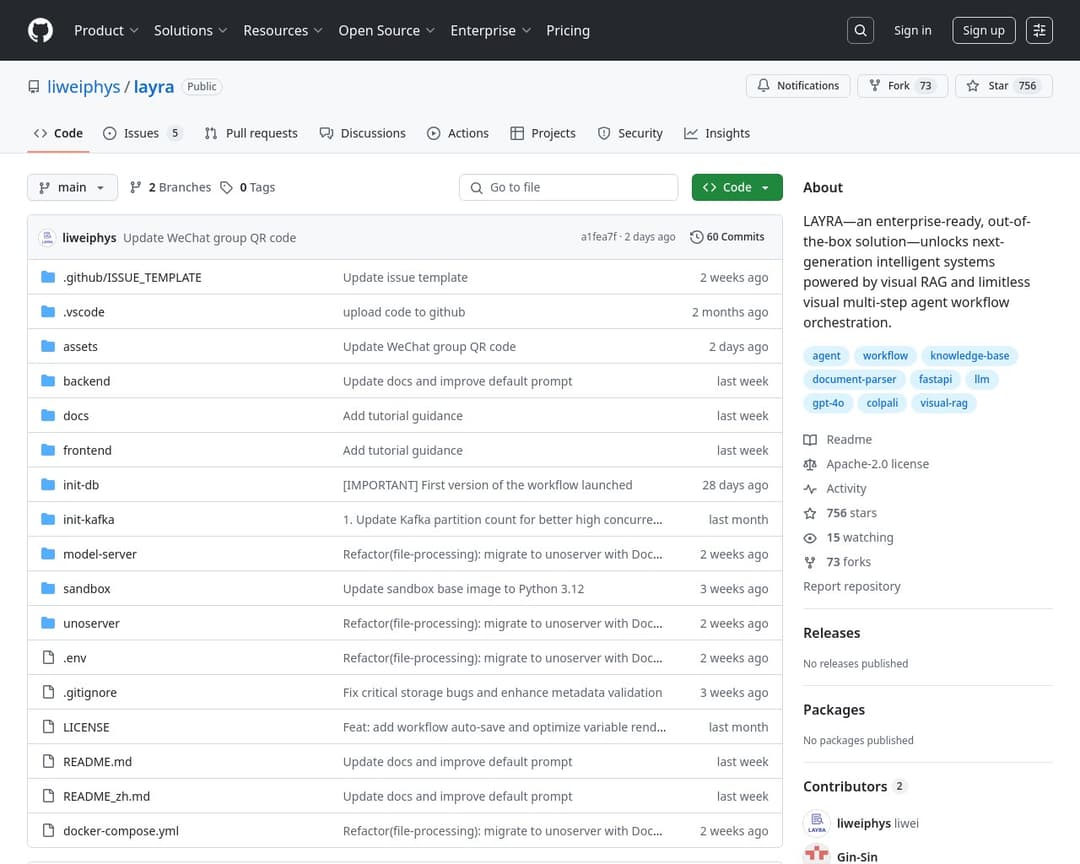Open the Releases section heading link

click(x=831, y=633)
